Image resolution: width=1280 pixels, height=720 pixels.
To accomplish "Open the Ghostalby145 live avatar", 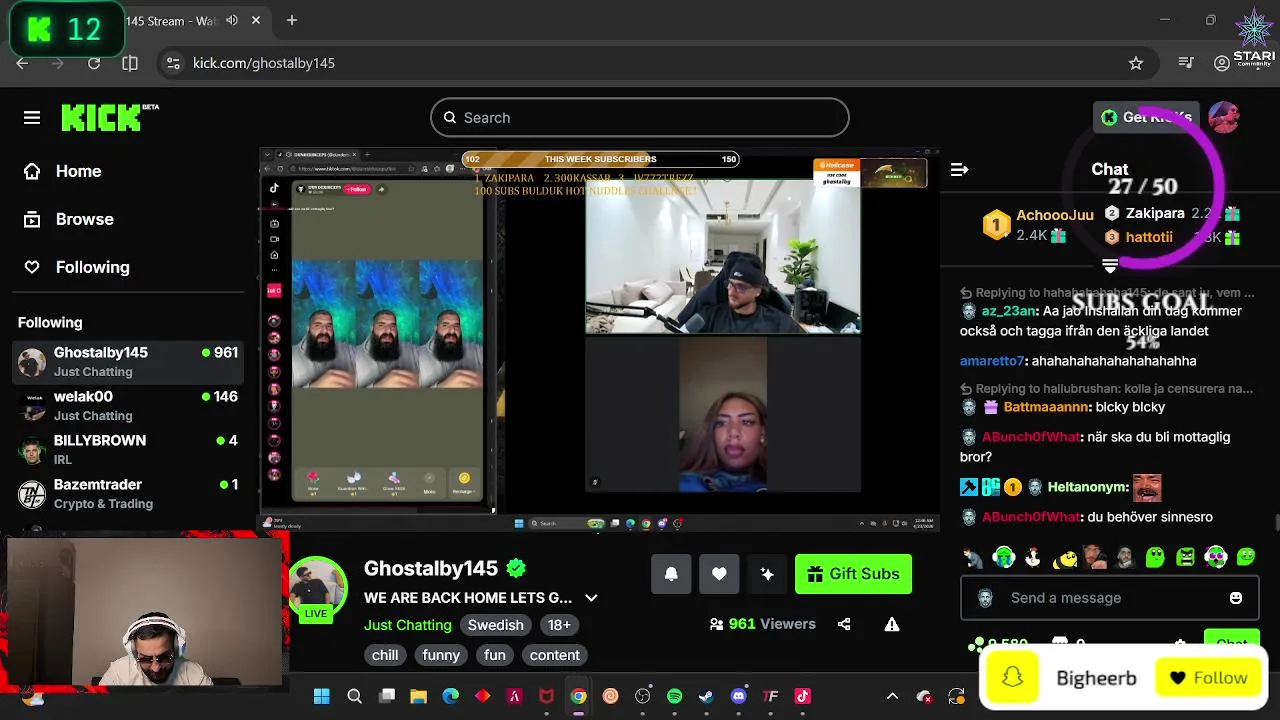I will [317, 589].
